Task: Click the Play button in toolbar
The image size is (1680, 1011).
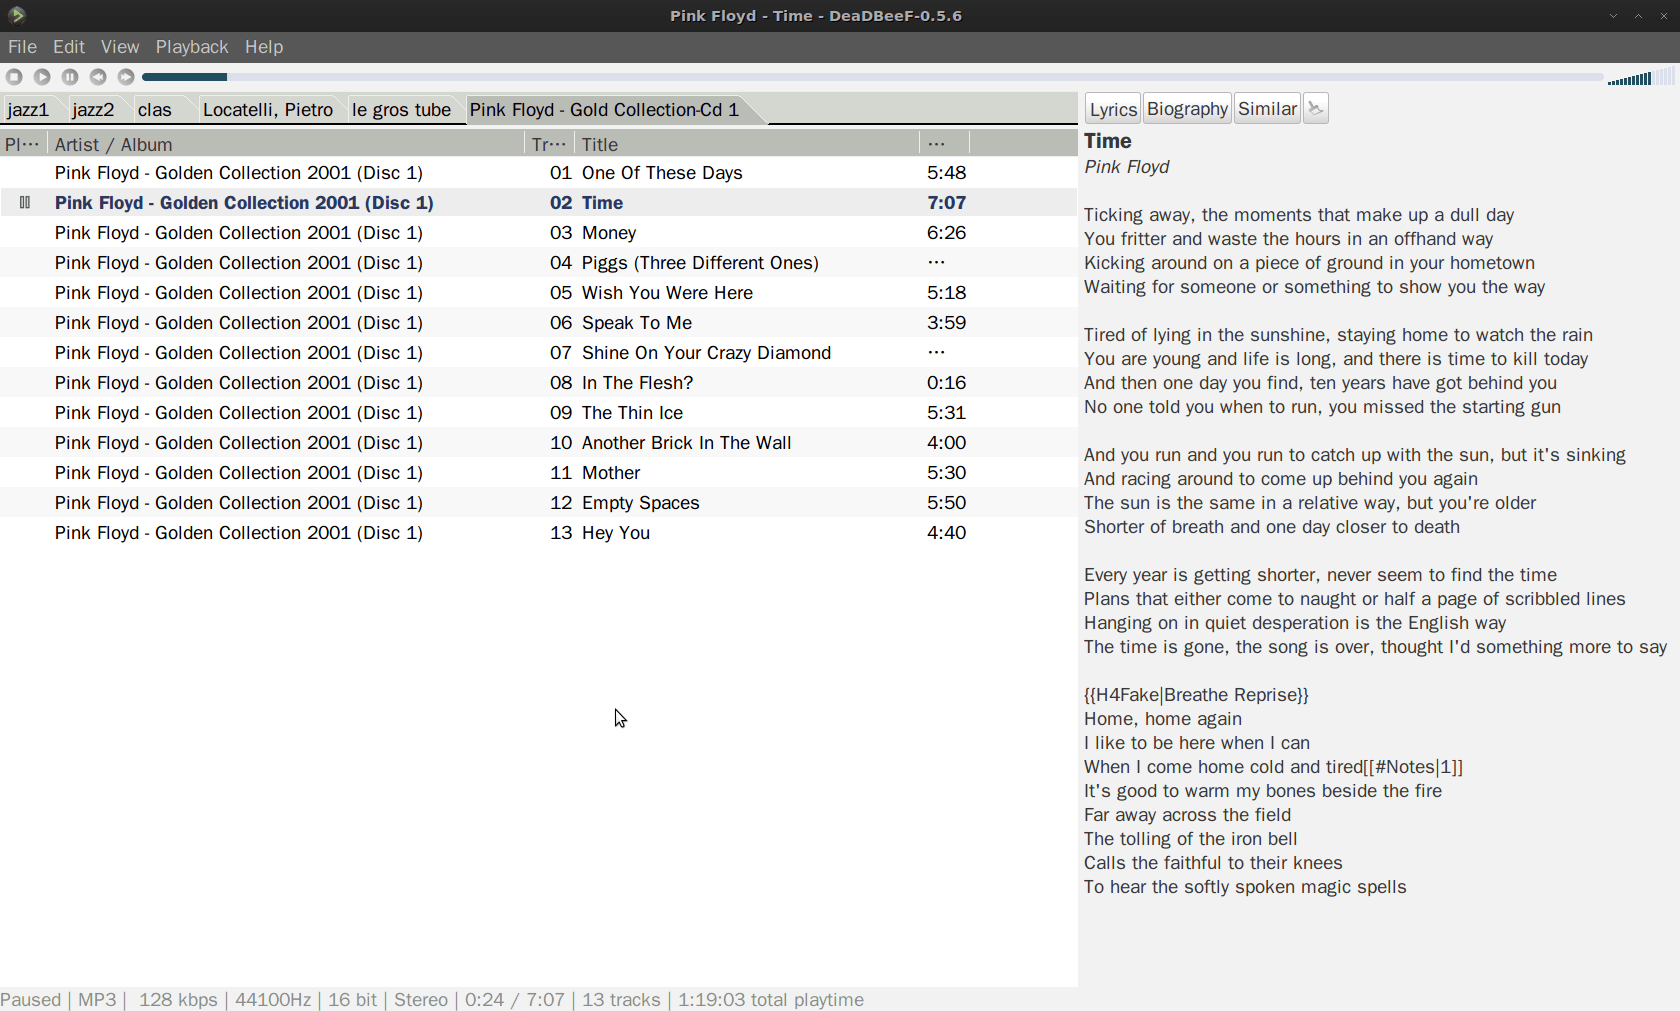Action: (42, 77)
